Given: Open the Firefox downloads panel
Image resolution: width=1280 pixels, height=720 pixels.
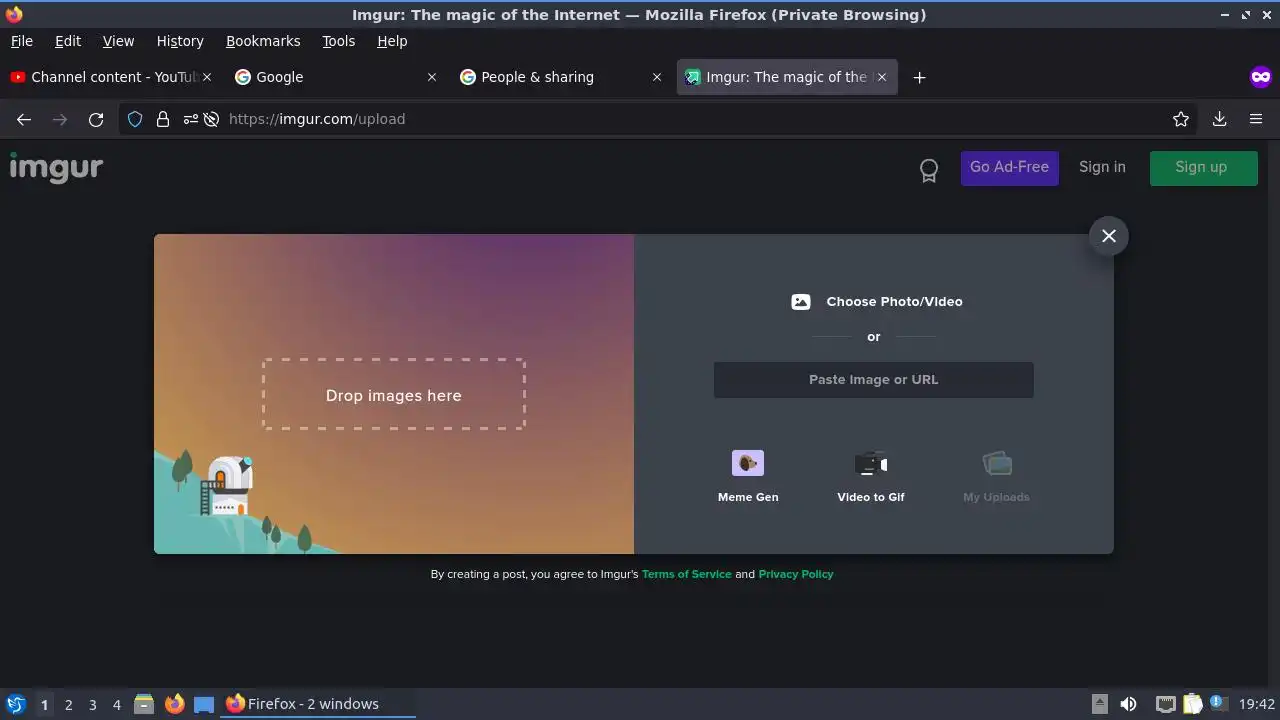Looking at the screenshot, I should 1220,119.
